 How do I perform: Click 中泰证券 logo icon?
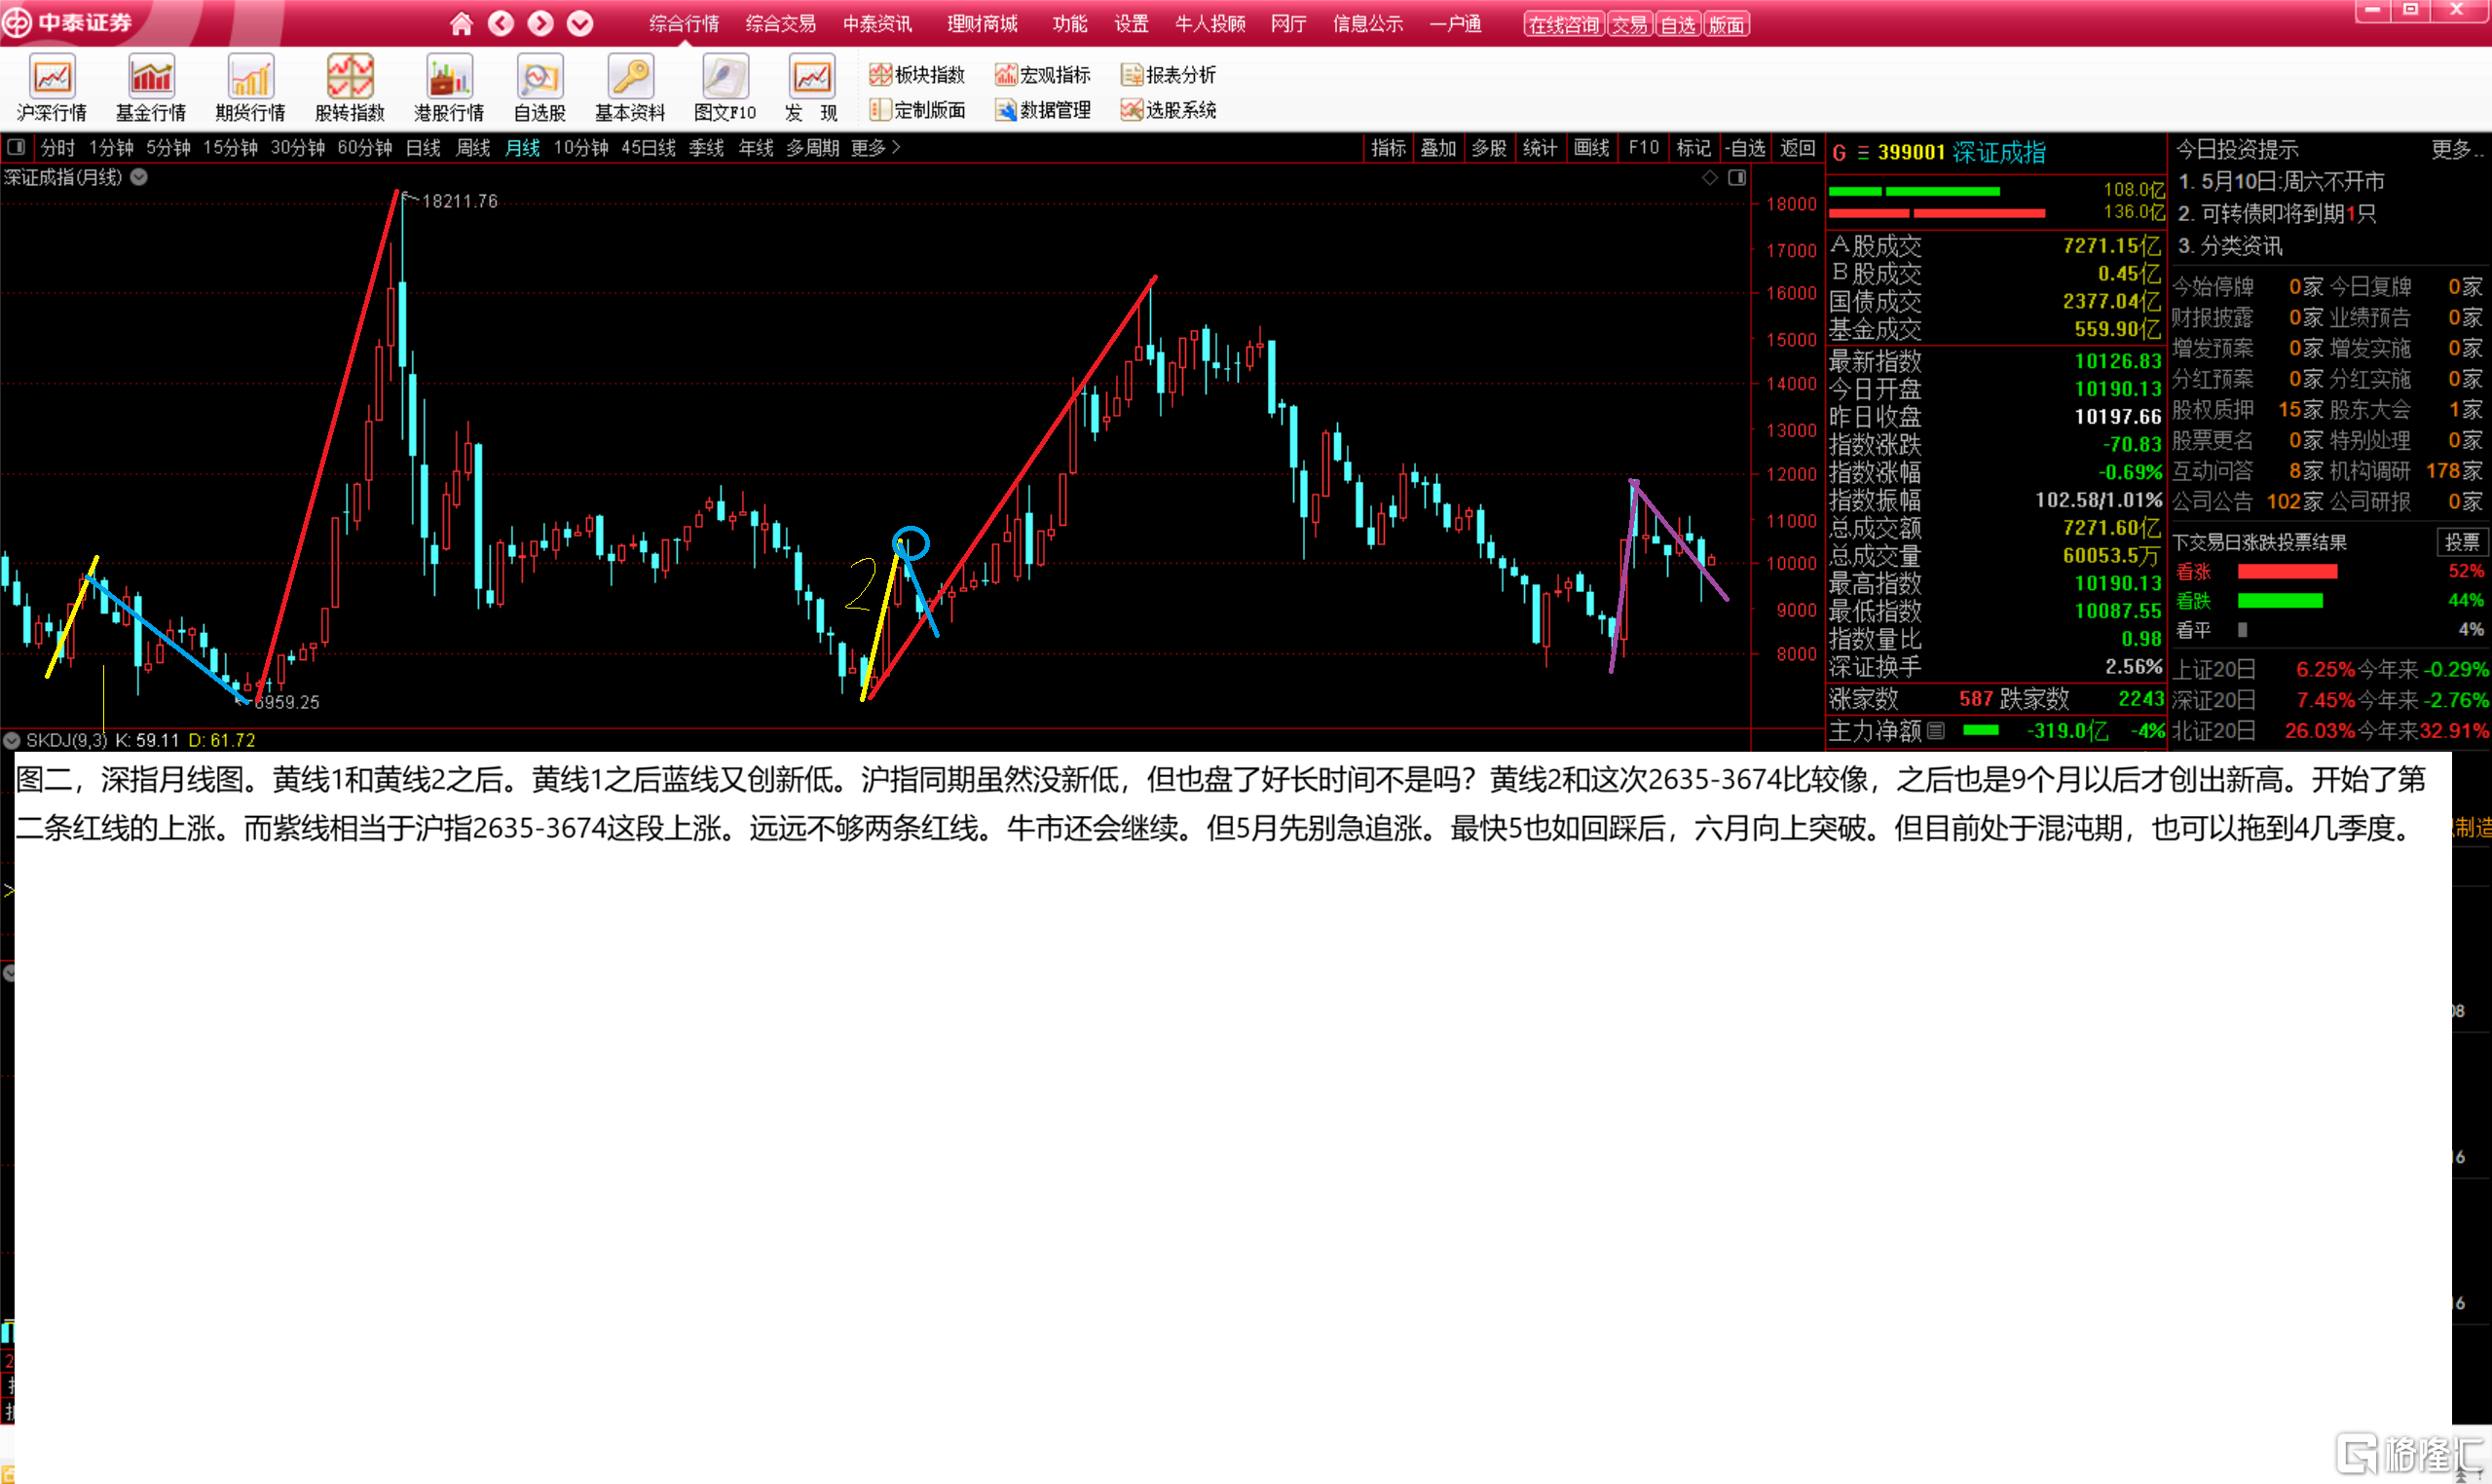[17, 23]
